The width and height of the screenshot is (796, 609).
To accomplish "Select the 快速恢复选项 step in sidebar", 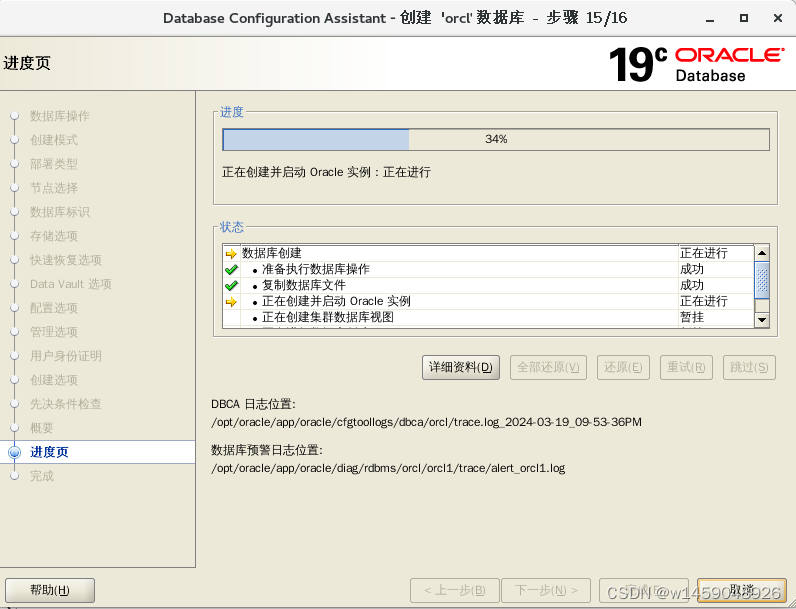I will (65, 260).
